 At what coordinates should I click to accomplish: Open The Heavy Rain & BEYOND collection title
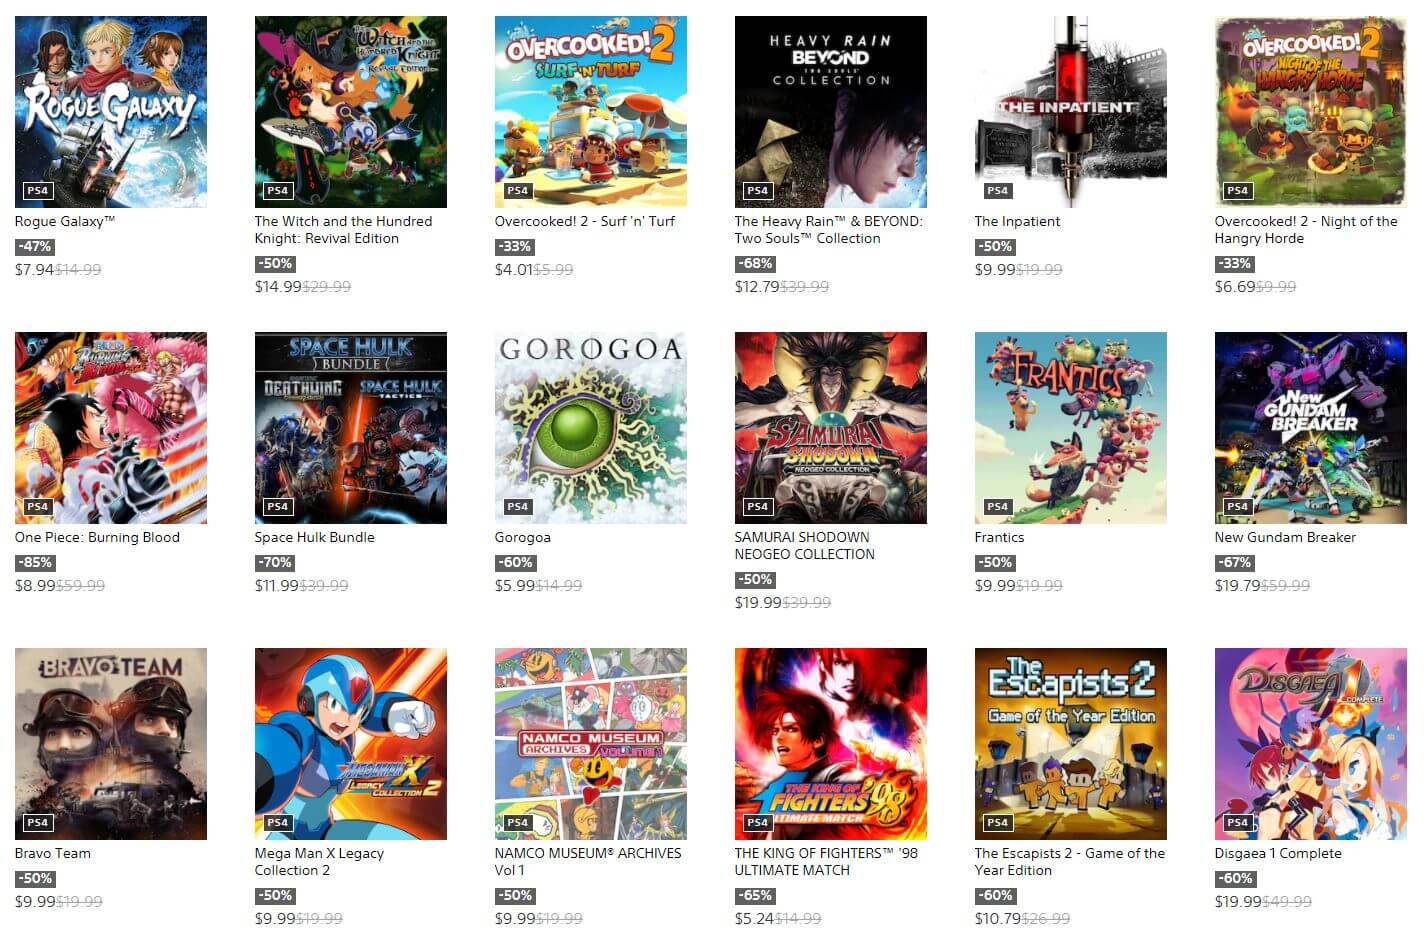point(828,230)
